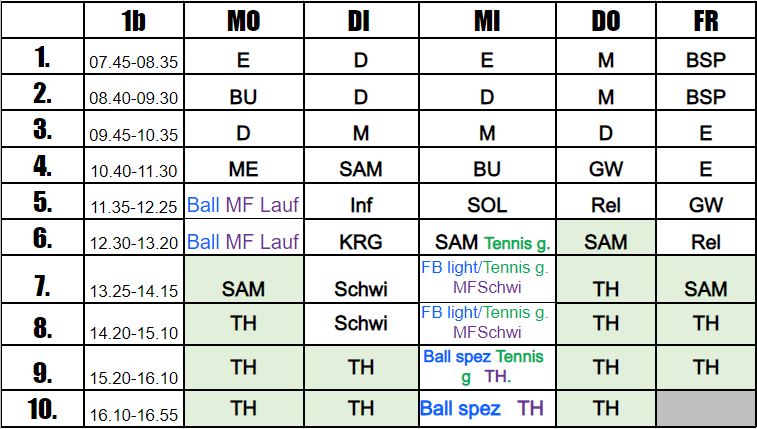757x429 pixels.
Task: Click the FR column header
Action: click(706, 20)
